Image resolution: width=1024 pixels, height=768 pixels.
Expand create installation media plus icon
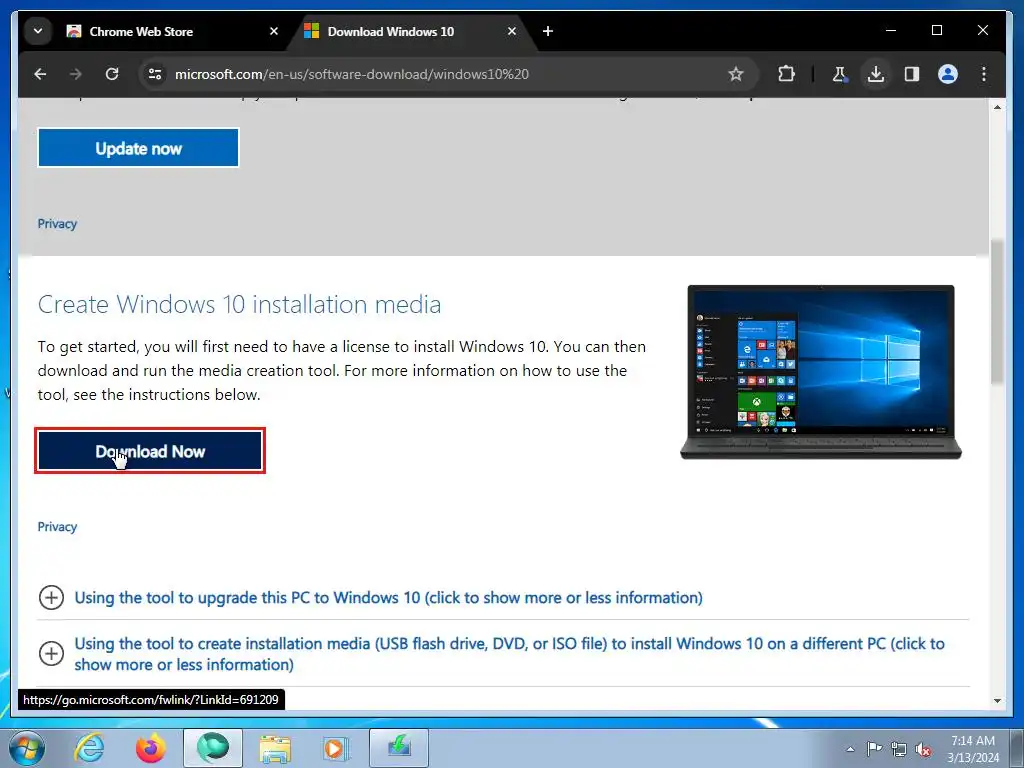(x=51, y=653)
